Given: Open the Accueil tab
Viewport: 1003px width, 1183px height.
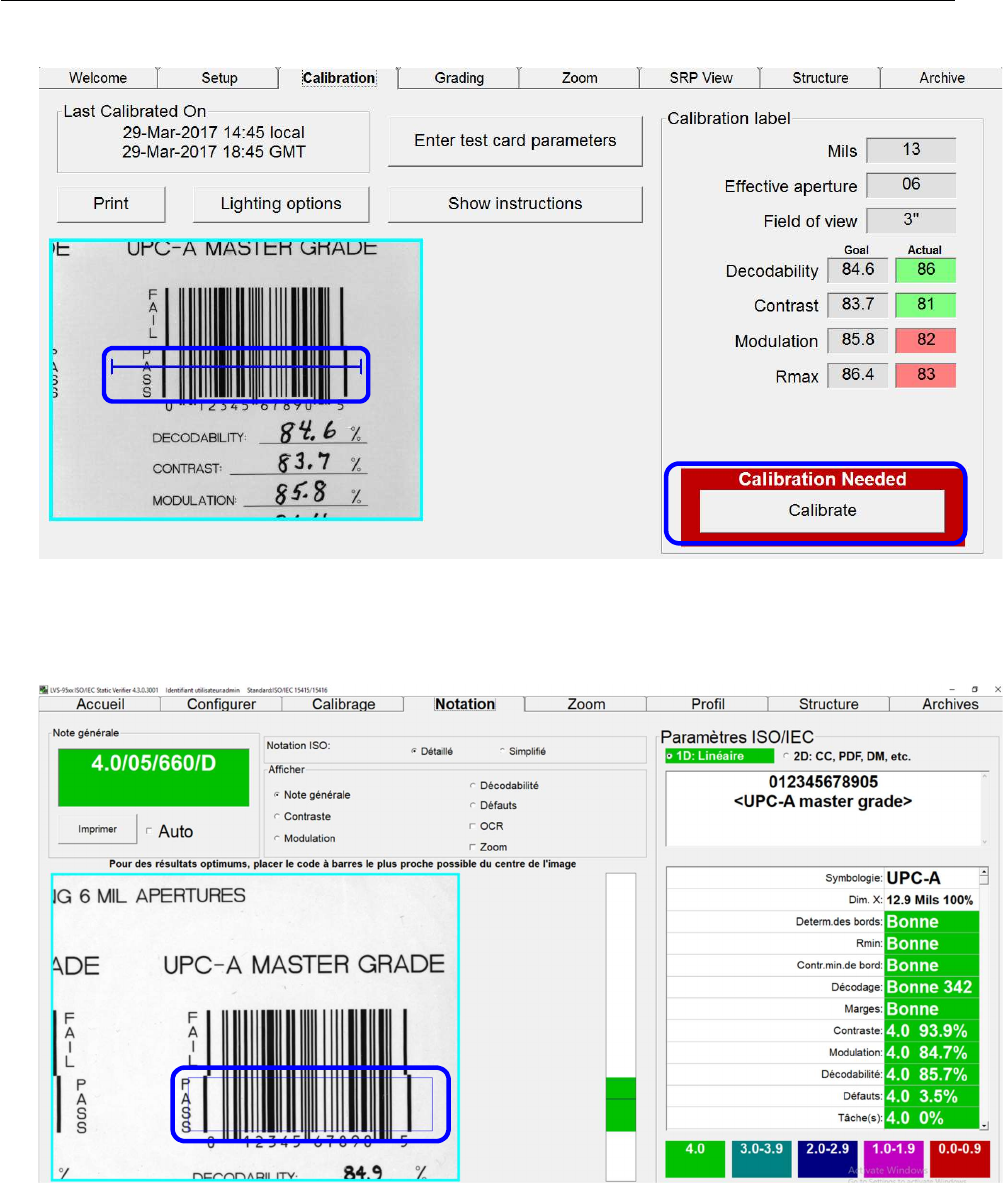Looking at the screenshot, I should click(100, 704).
